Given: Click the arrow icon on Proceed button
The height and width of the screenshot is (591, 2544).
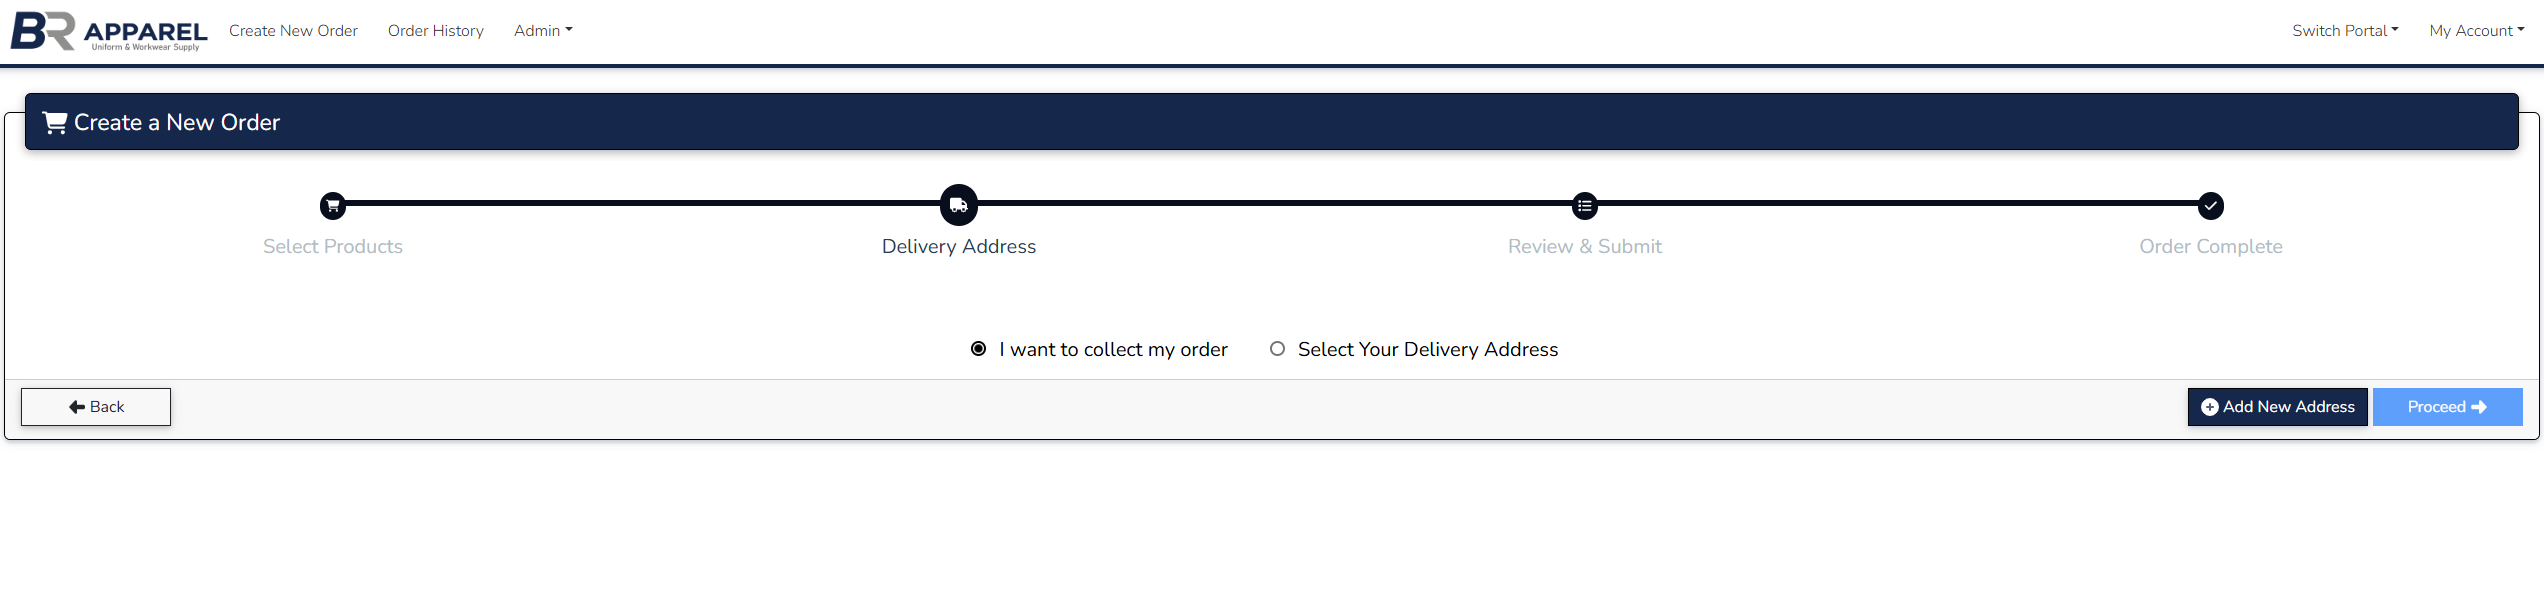Looking at the screenshot, I should 2479,407.
